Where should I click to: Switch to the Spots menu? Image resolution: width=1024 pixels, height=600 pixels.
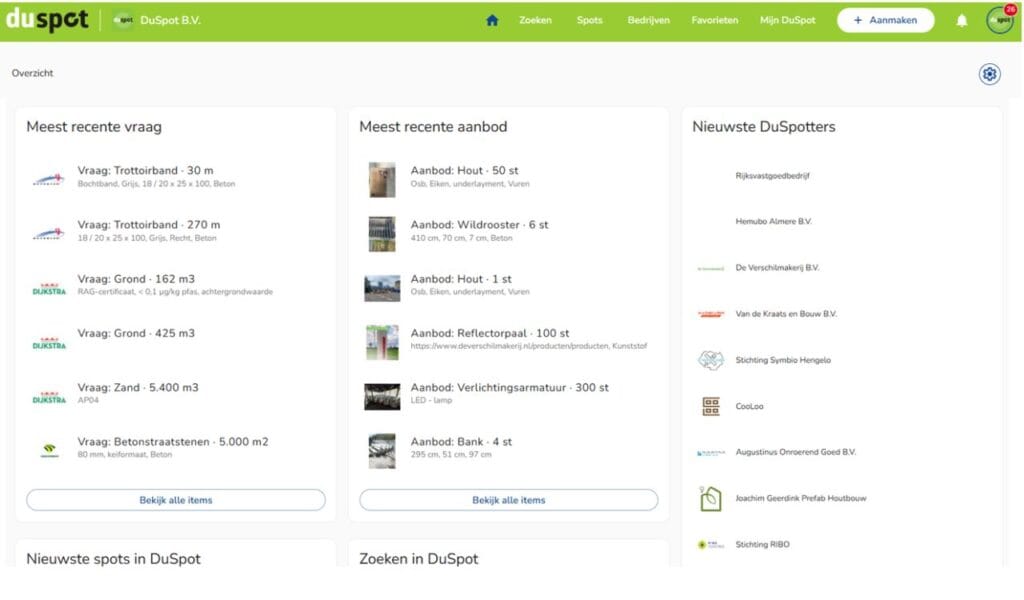[589, 20]
